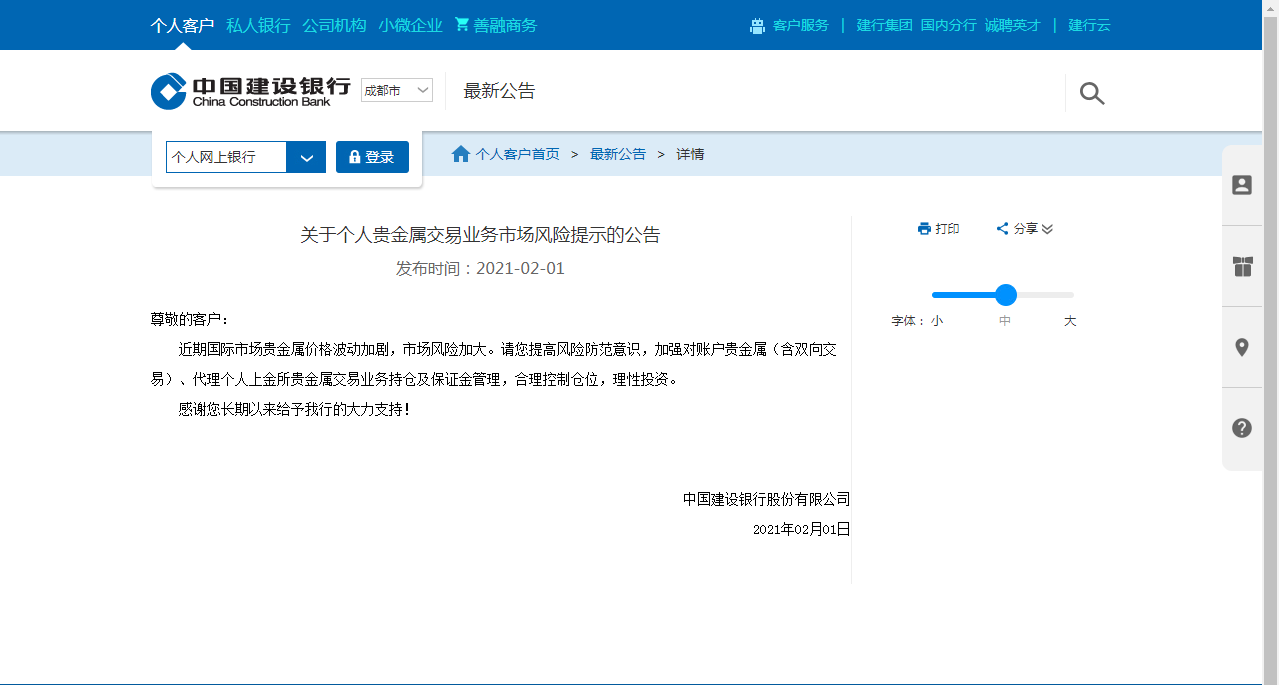Viewport: 1279px width, 685px height.
Task: Open the search magnifier icon
Action: (1091, 92)
